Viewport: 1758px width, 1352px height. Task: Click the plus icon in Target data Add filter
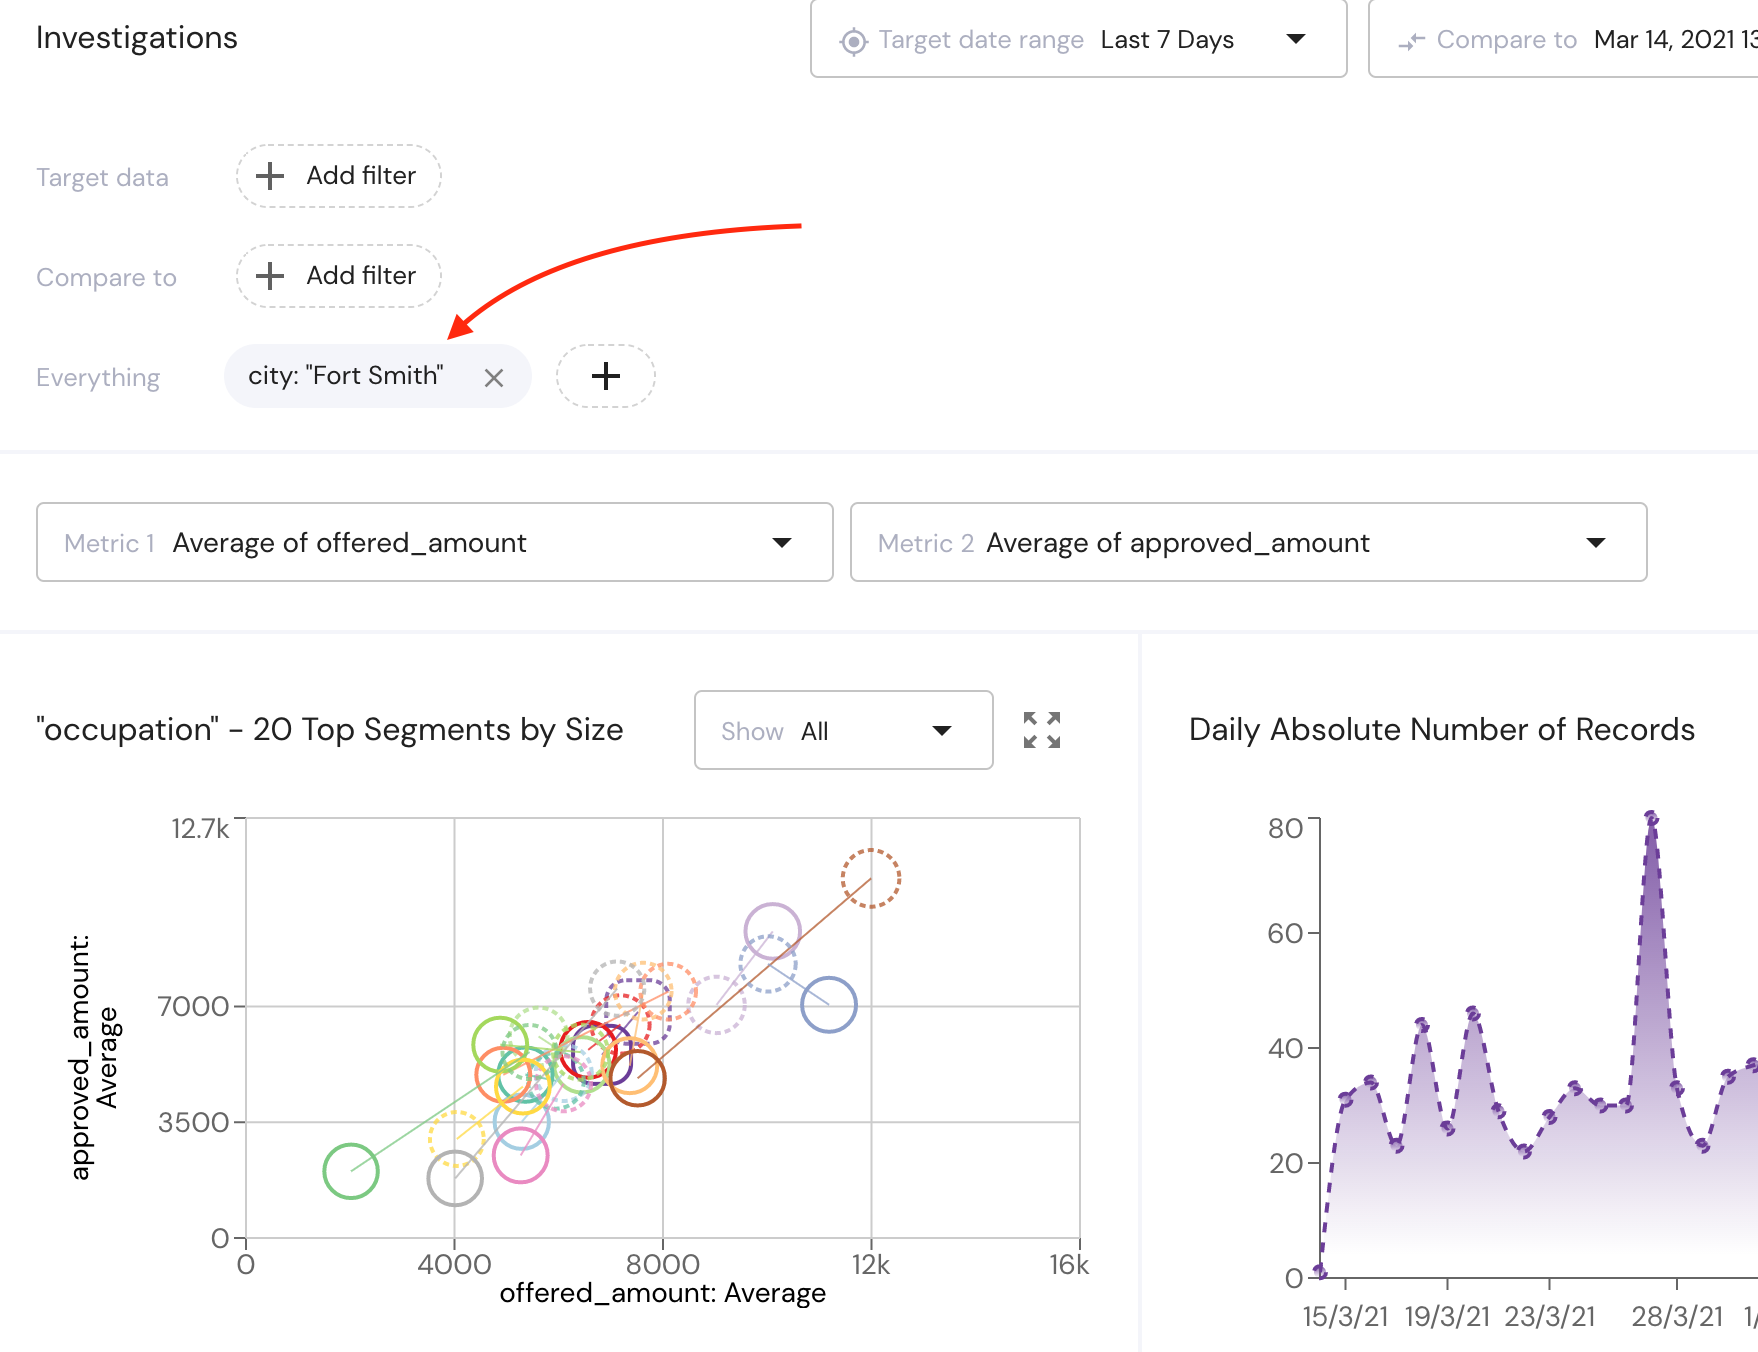click(270, 176)
